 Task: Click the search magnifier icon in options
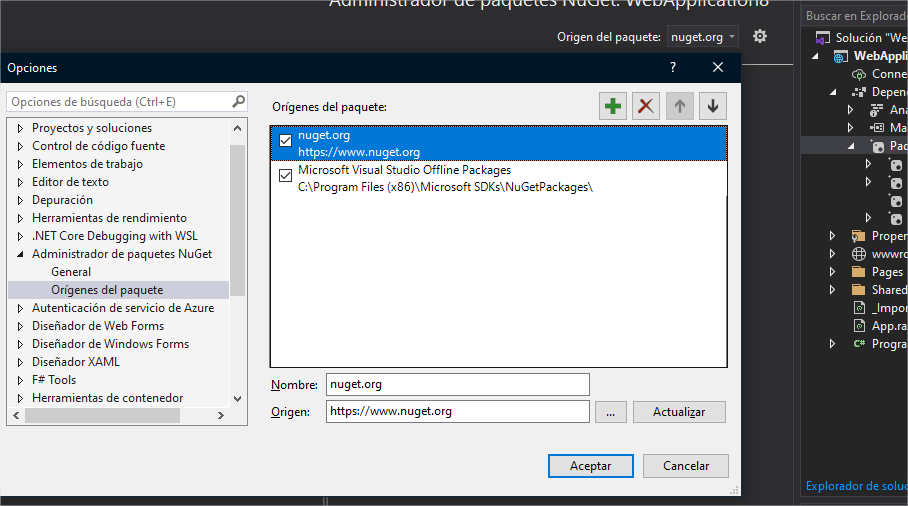click(238, 102)
